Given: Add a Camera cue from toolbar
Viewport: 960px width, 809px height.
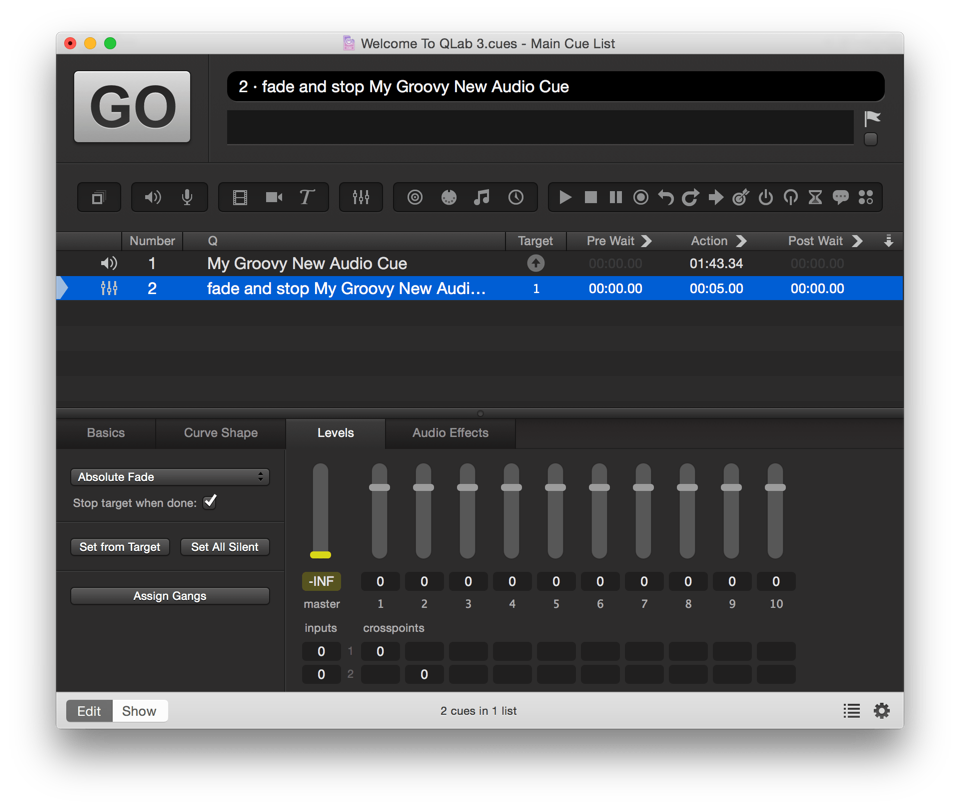Looking at the screenshot, I should [273, 198].
